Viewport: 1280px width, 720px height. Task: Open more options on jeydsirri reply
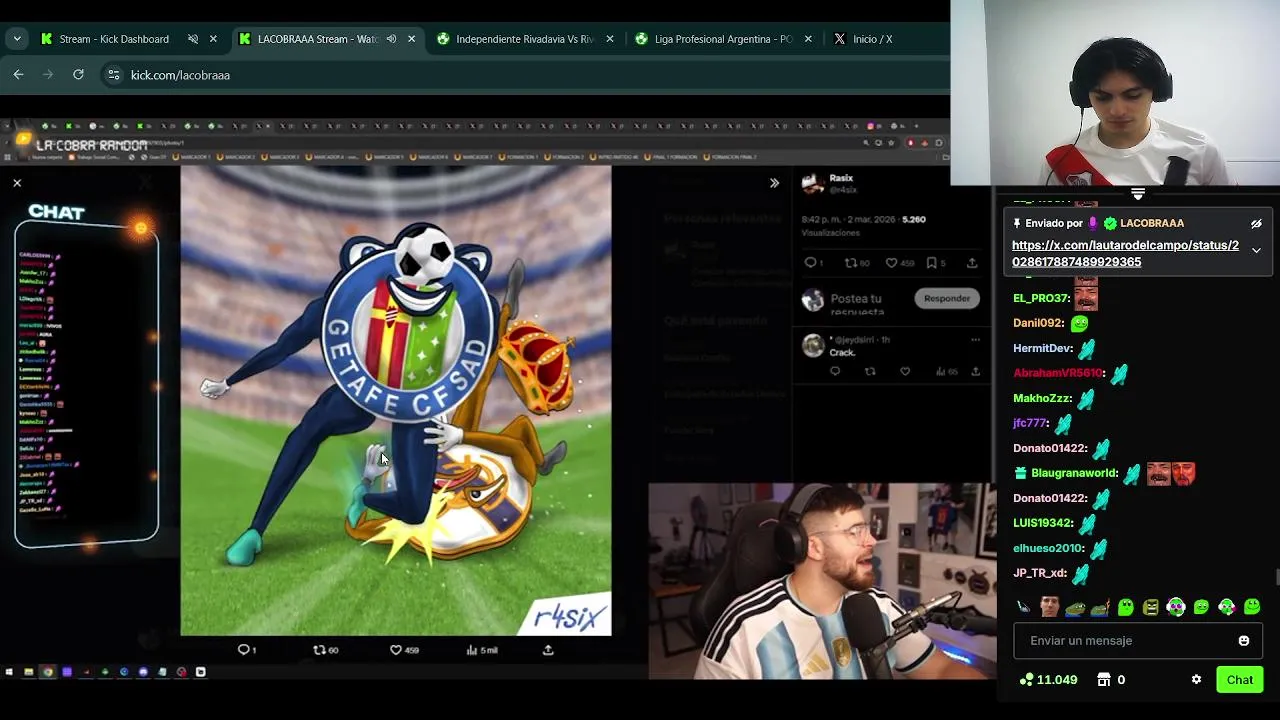pyautogui.click(x=975, y=340)
